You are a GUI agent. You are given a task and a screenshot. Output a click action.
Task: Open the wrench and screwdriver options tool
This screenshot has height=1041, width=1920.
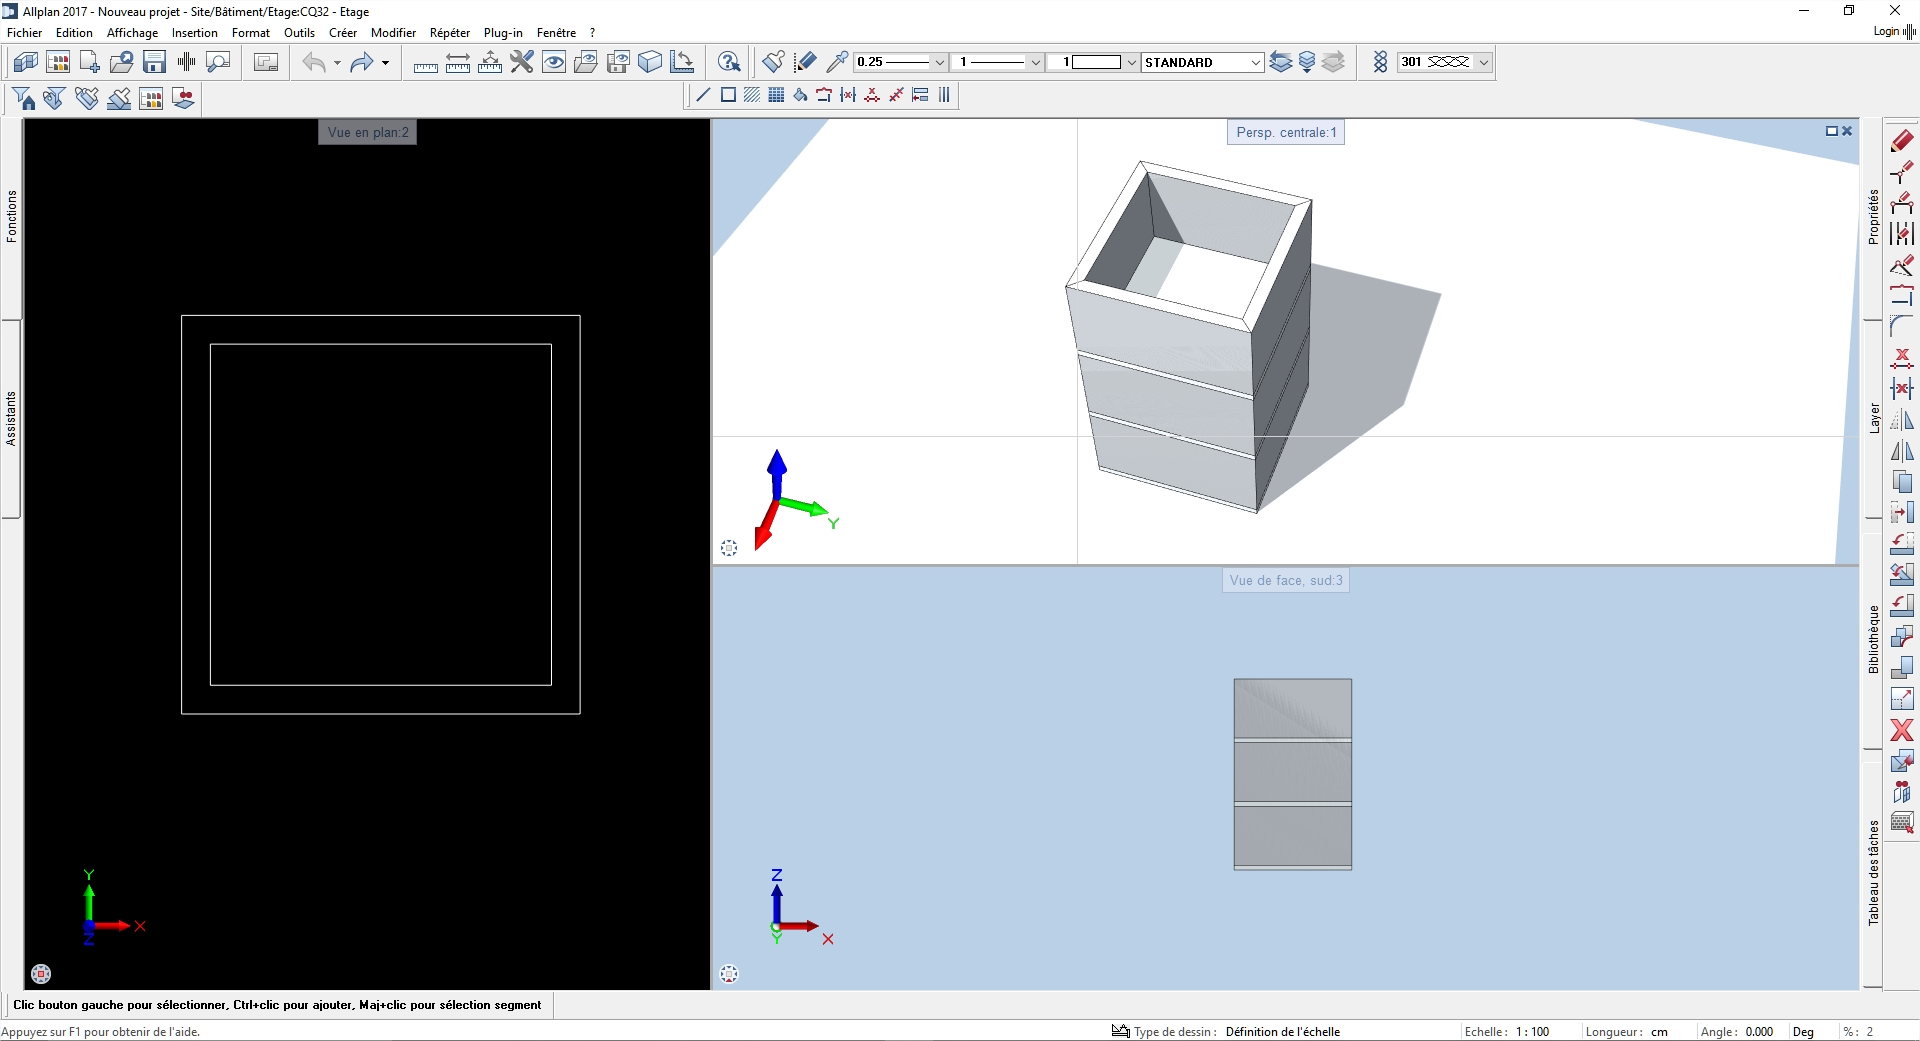click(522, 62)
